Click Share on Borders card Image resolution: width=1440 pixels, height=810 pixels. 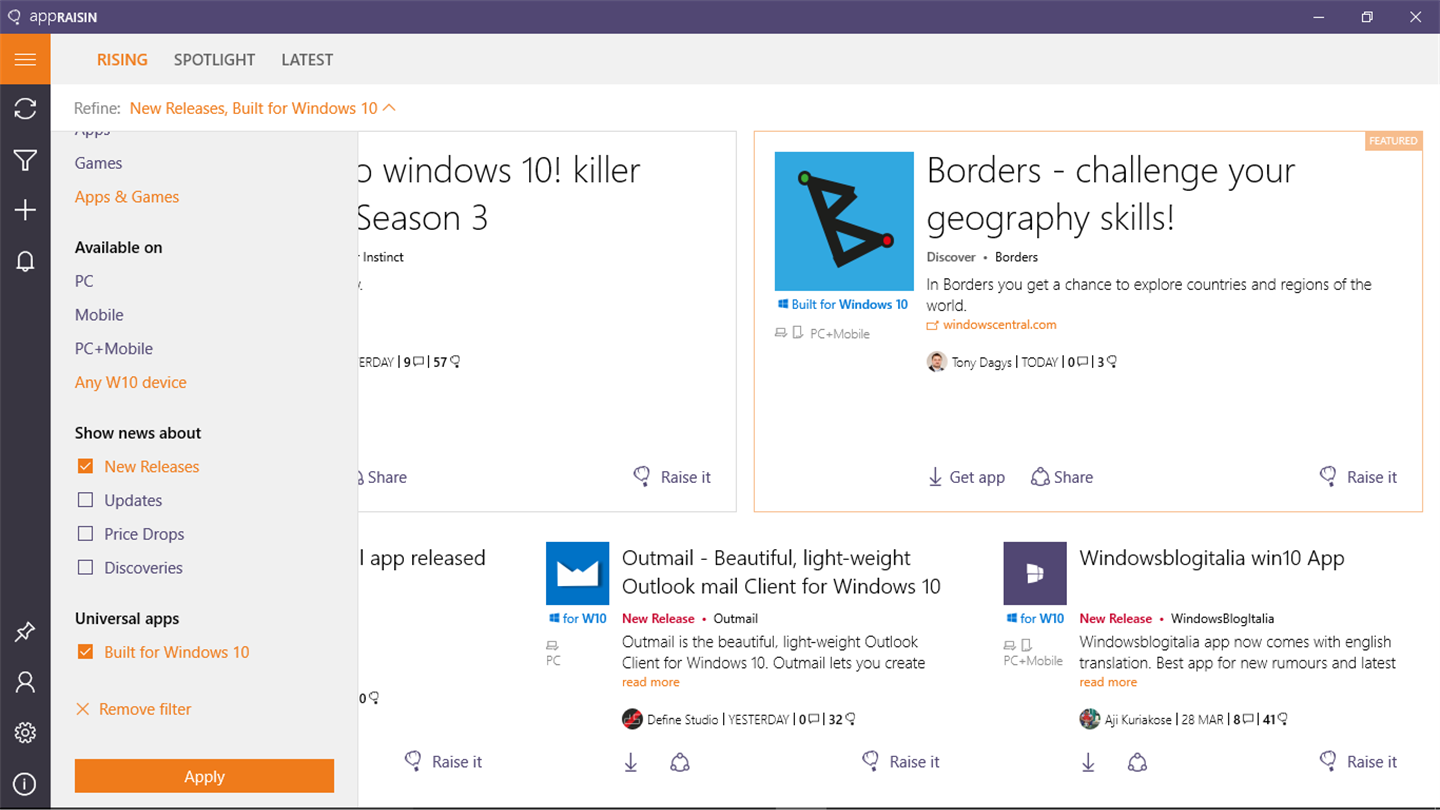click(1062, 477)
